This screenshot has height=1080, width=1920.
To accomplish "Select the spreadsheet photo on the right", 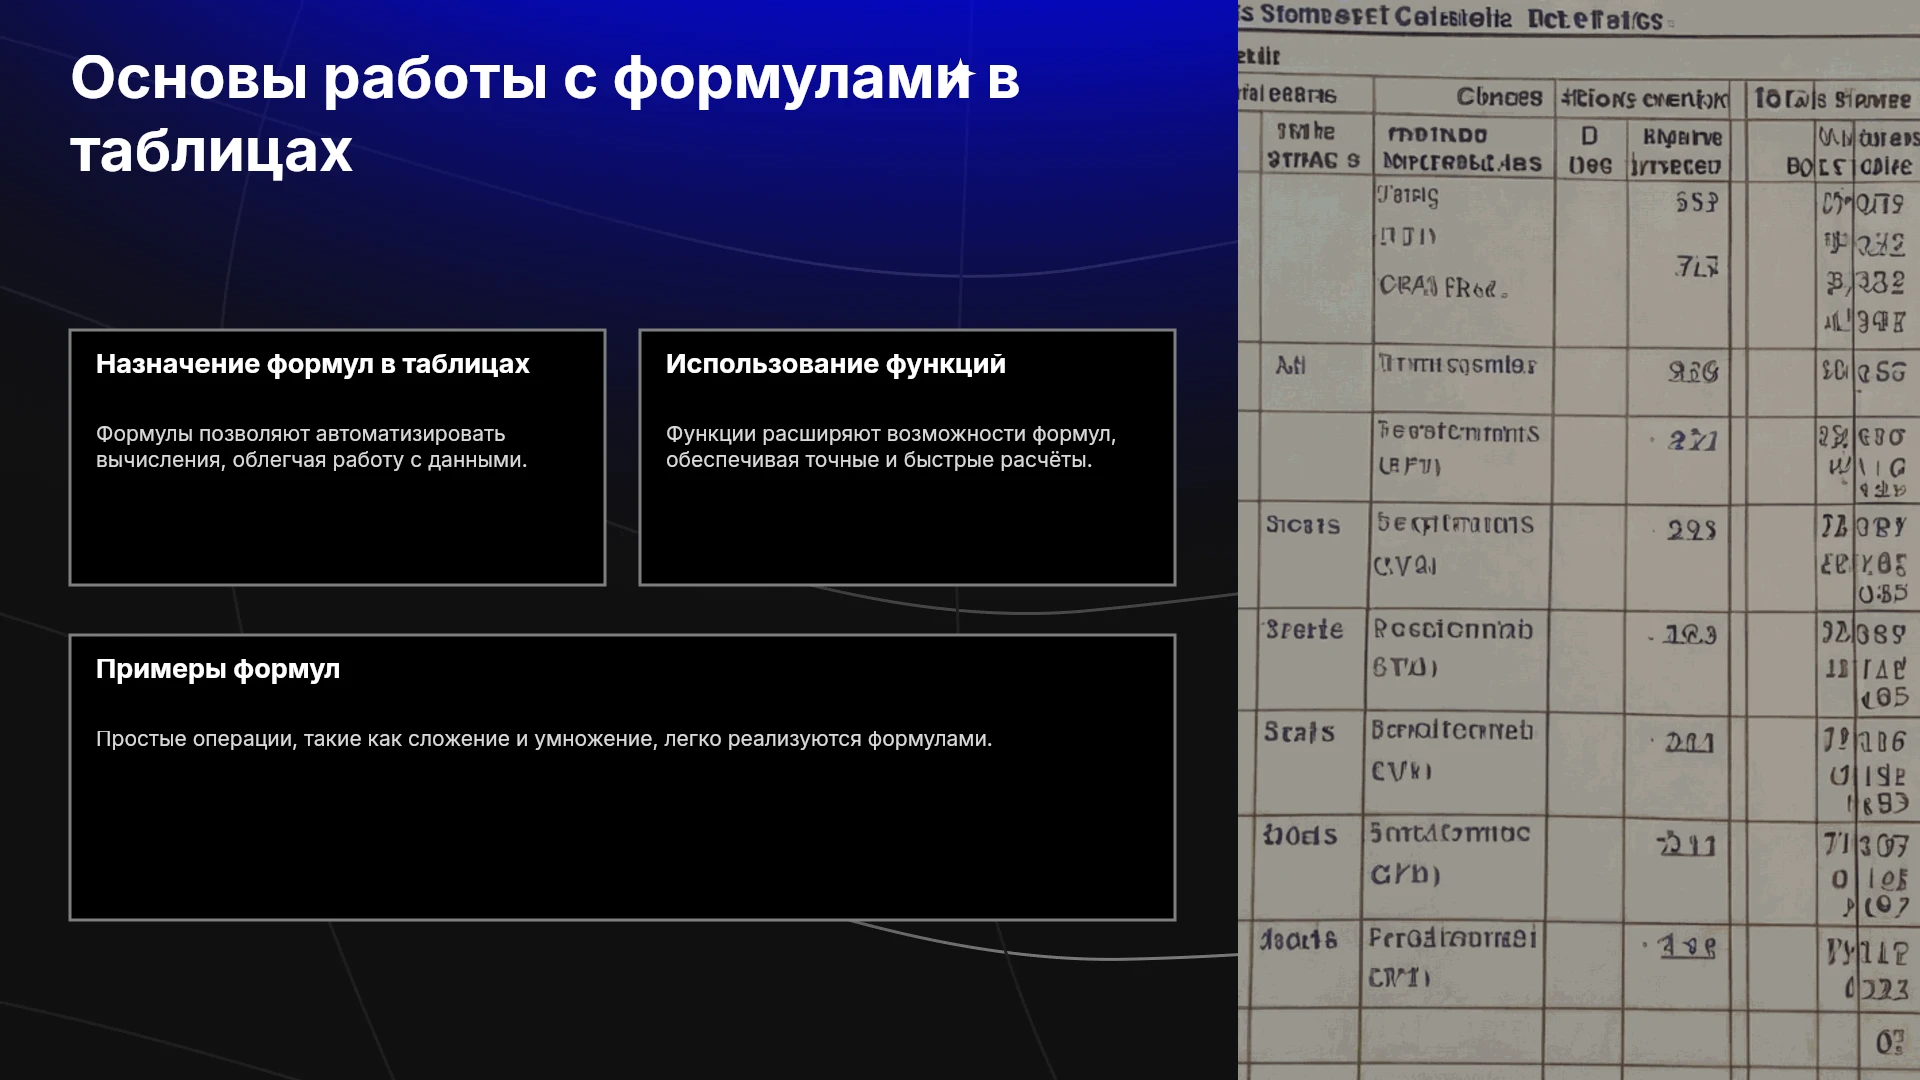I will click(1579, 540).
